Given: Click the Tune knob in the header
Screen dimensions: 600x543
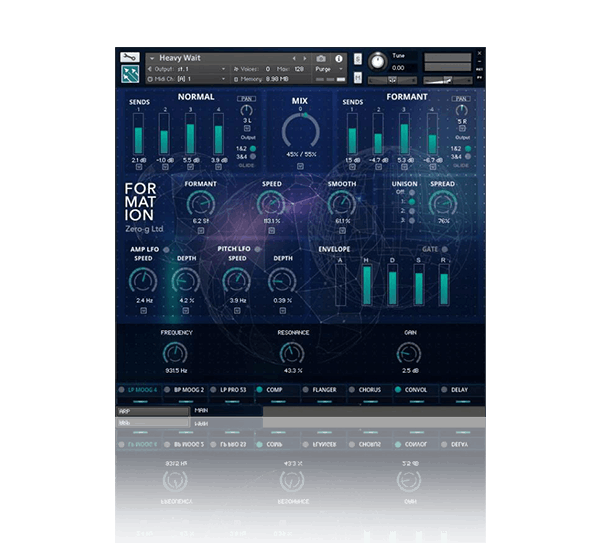Looking at the screenshot, I should point(378,61).
